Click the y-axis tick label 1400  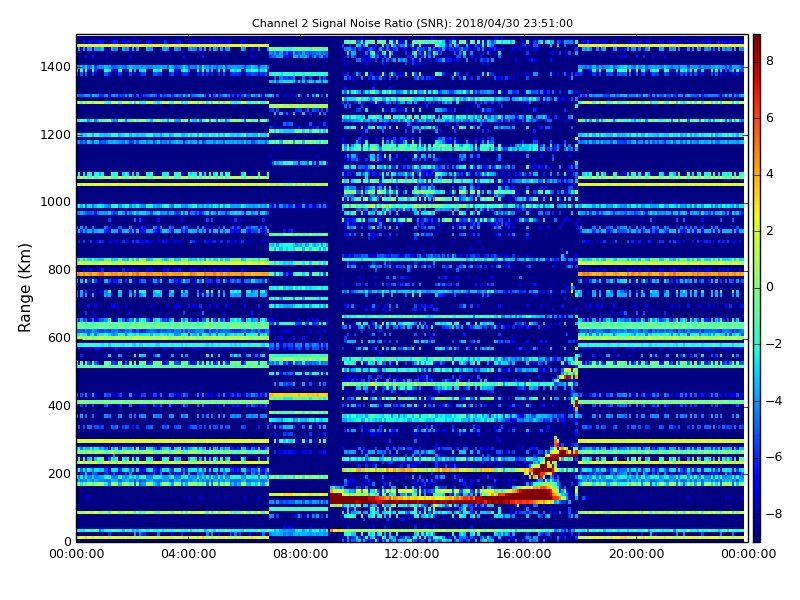(56, 67)
